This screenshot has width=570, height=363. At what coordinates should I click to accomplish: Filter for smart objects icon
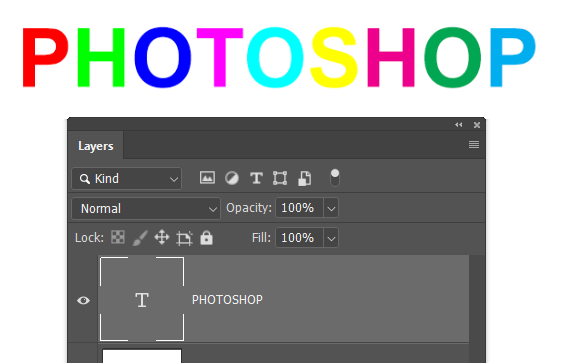[305, 178]
